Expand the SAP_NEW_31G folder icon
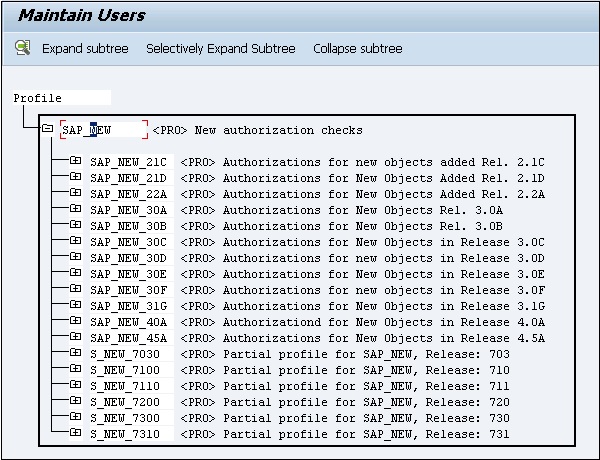This screenshot has height=460, width=600. (x=76, y=305)
